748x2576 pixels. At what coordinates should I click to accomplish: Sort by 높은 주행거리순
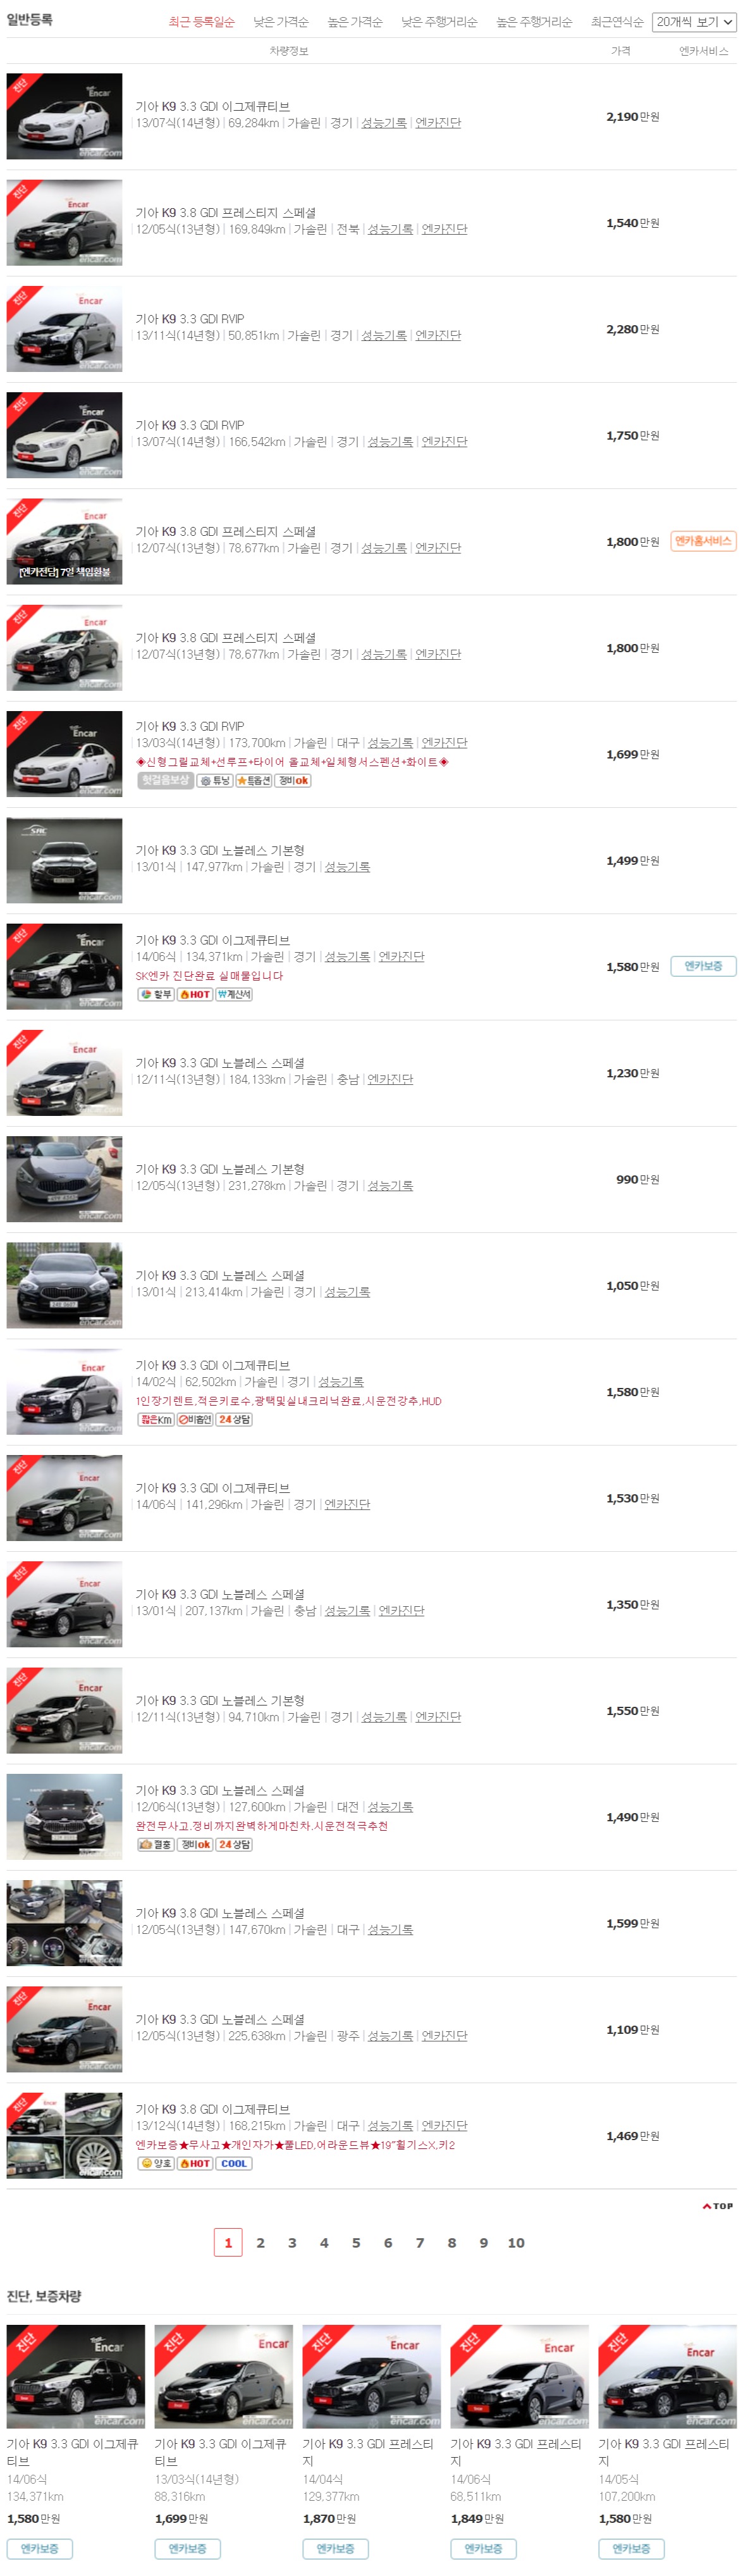tap(534, 22)
